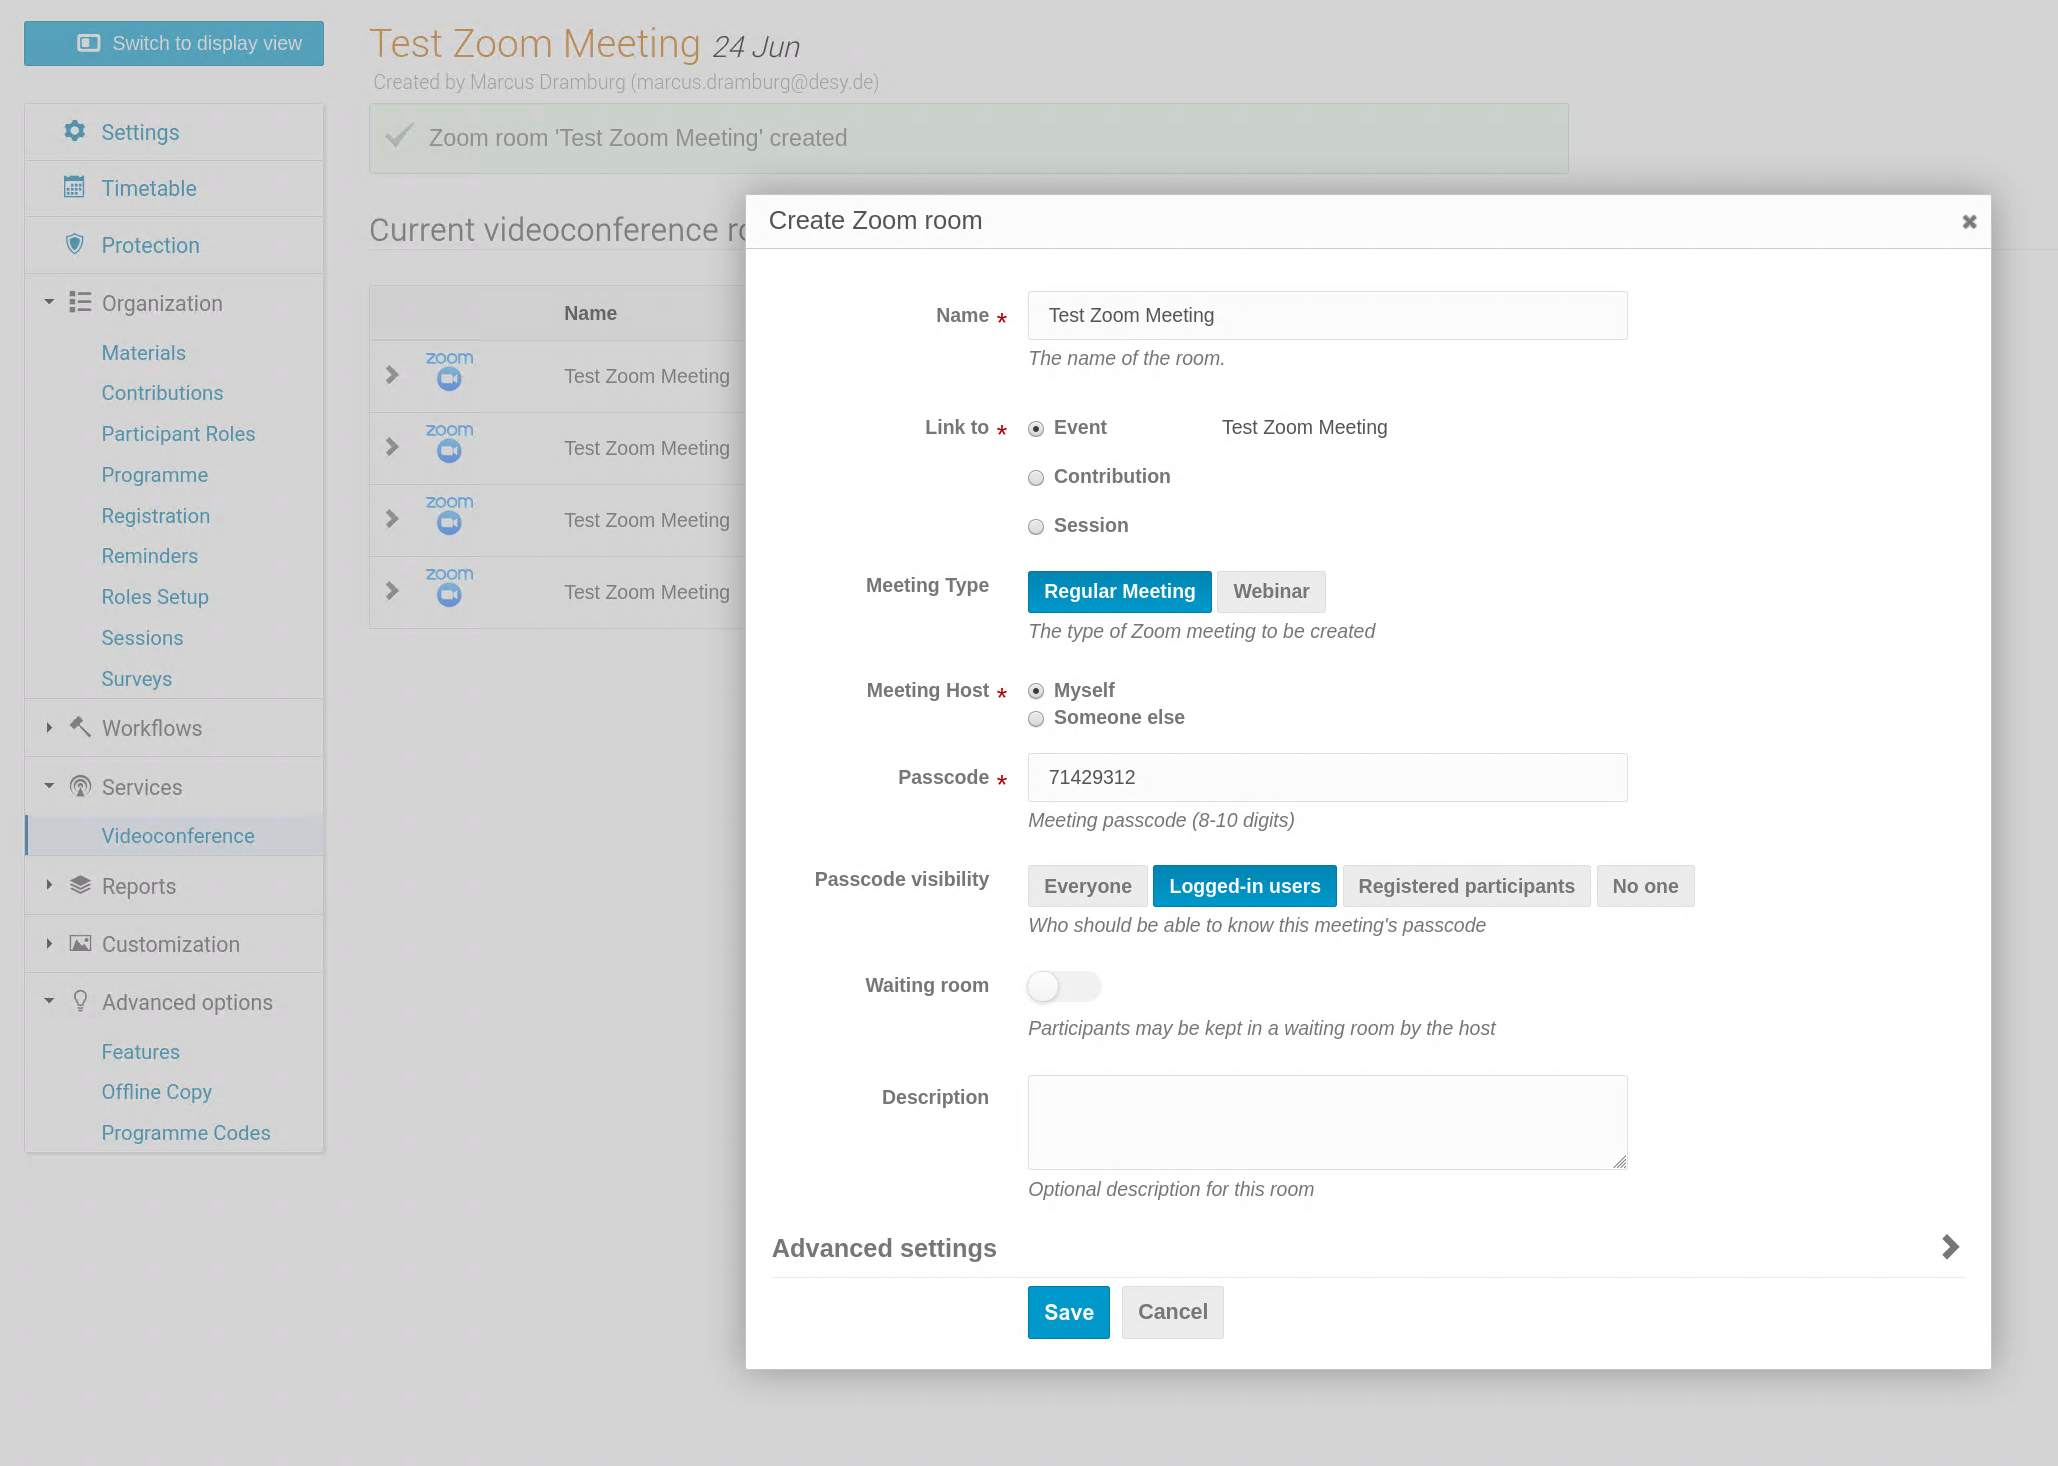Collapse the Advanced options section arrow
2058x1466 pixels.
49,1000
